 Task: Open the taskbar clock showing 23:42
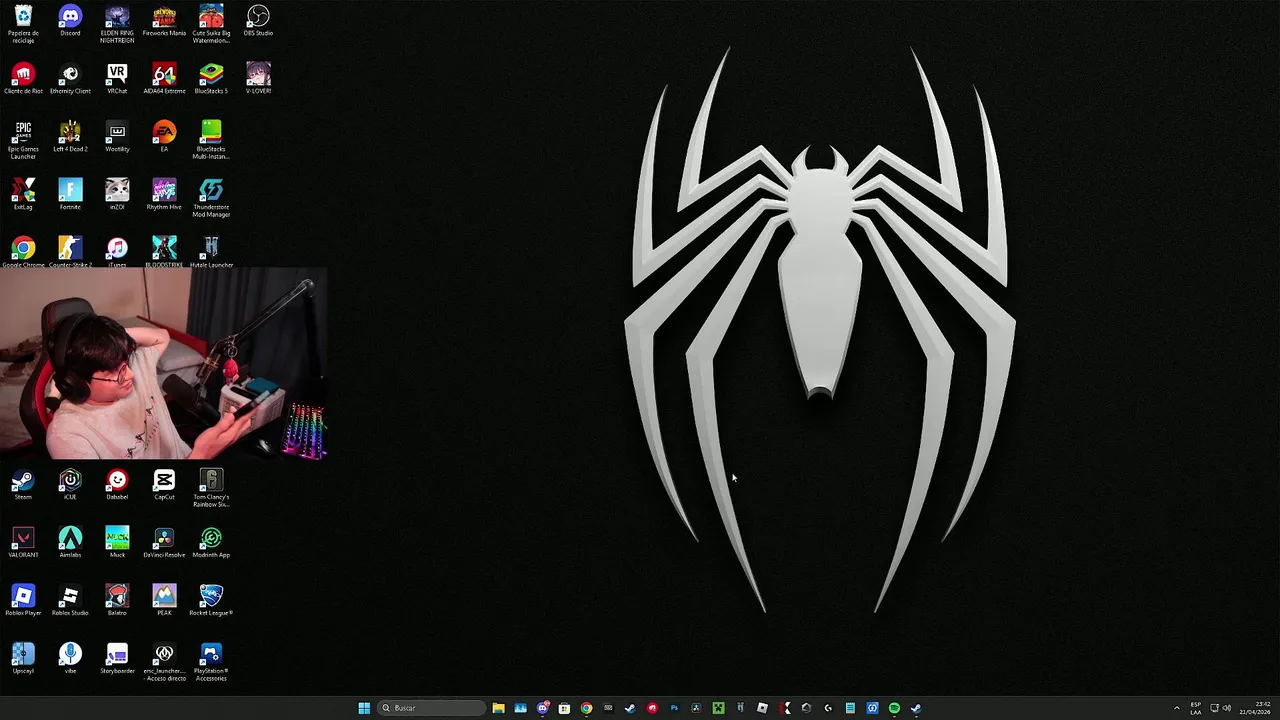[x=1255, y=708]
